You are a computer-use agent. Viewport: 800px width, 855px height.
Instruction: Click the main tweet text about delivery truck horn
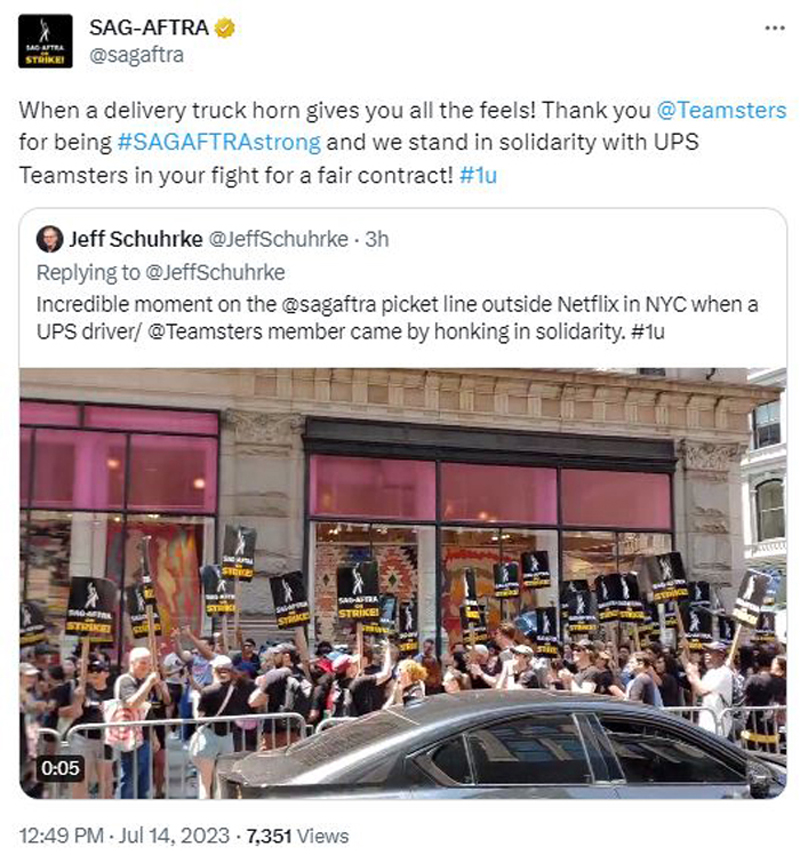pos(402,142)
